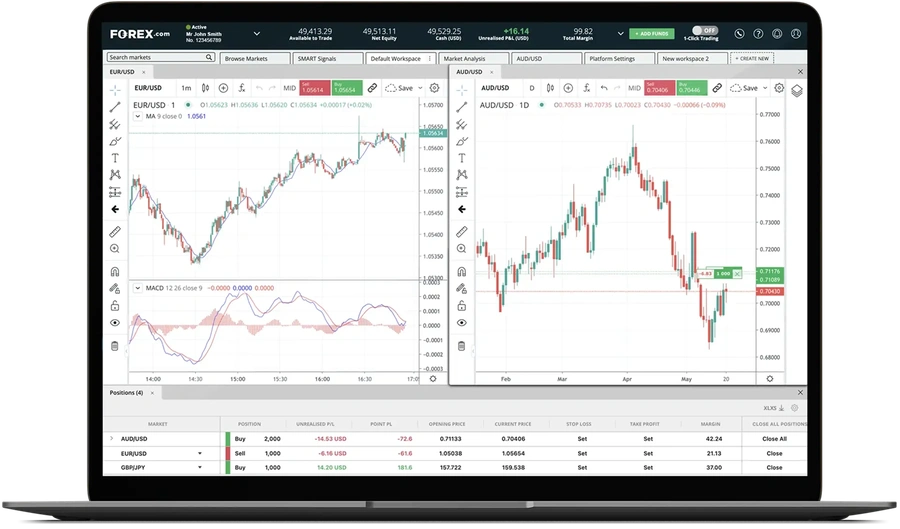
Task: Switch to the SMART Signals tab
Action: click(328, 59)
